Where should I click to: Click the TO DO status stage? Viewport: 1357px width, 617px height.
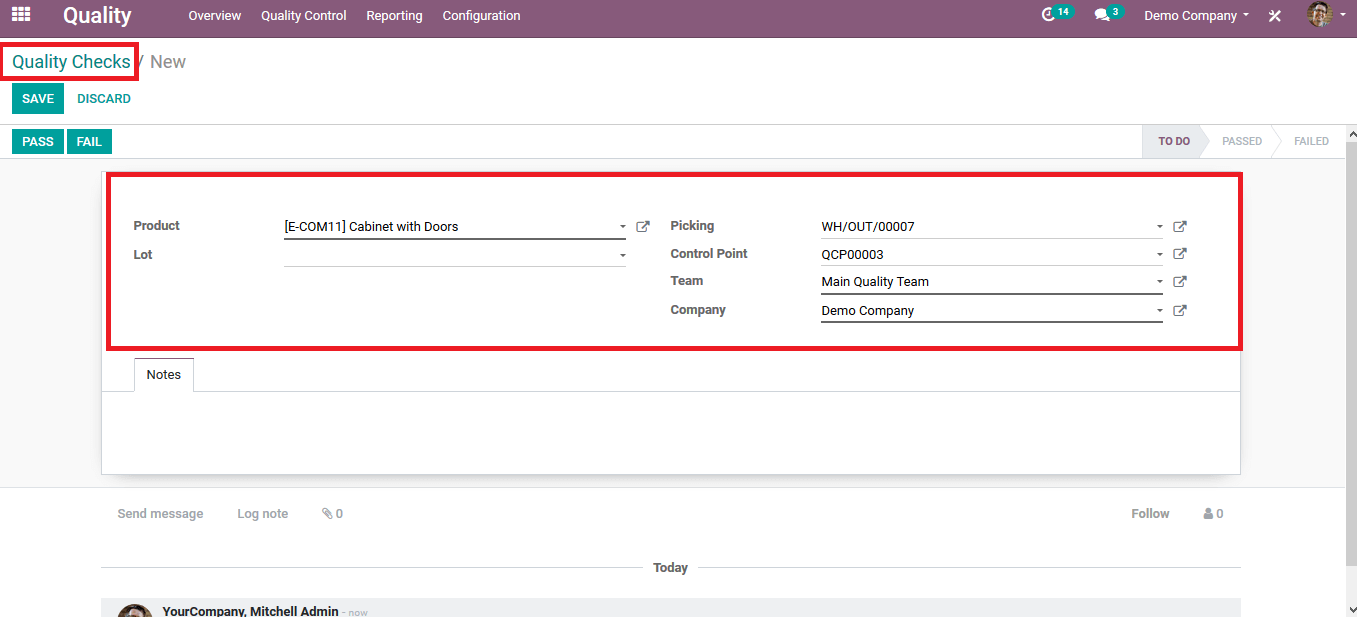[x=1173, y=142]
